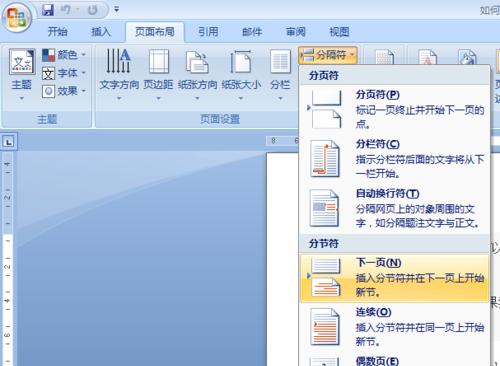Click the 纸张大小 paper size icon
This screenshot has width=500, height=366.
(241, 61)
